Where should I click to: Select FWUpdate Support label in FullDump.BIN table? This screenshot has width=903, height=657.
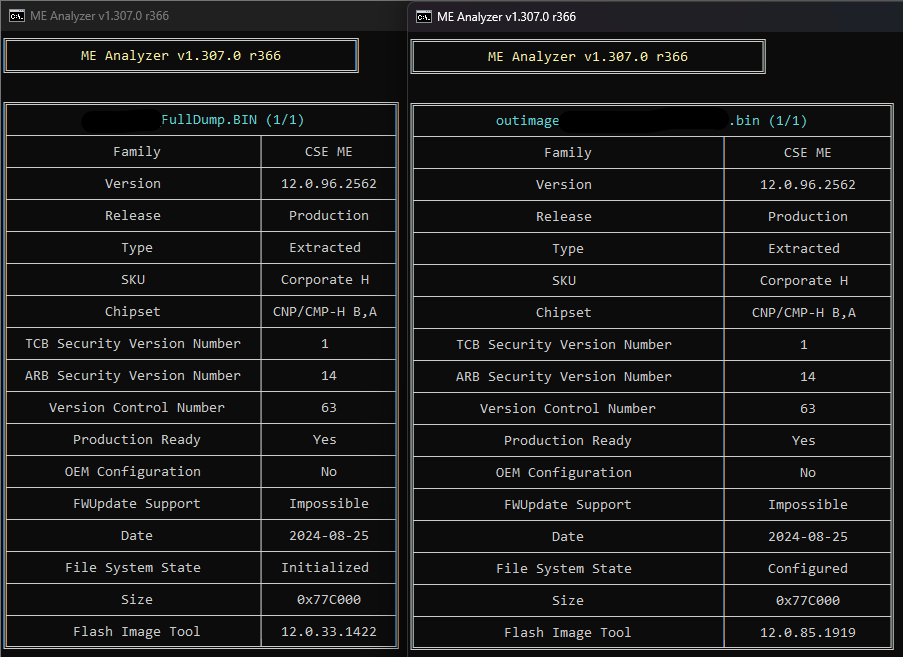pyautogui.click(x=136, y=504)
